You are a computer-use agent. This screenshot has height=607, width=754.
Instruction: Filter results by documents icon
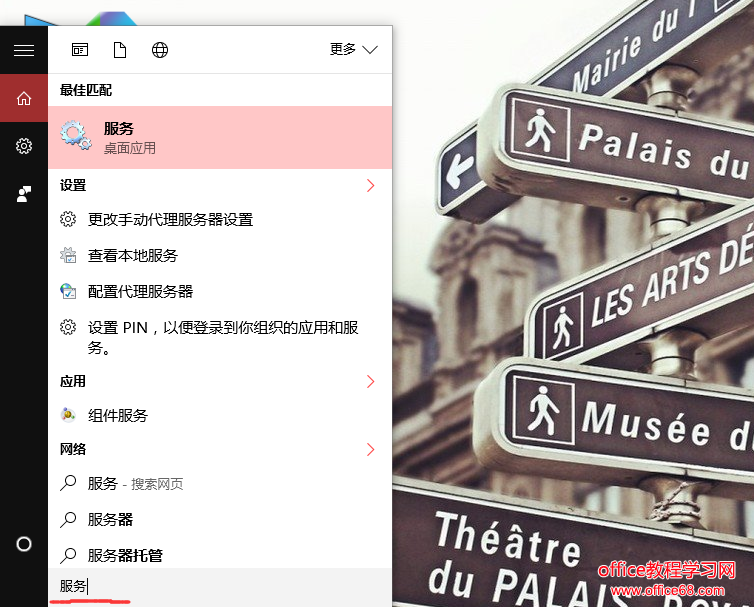pyautogui.click(x=120, y=50)
